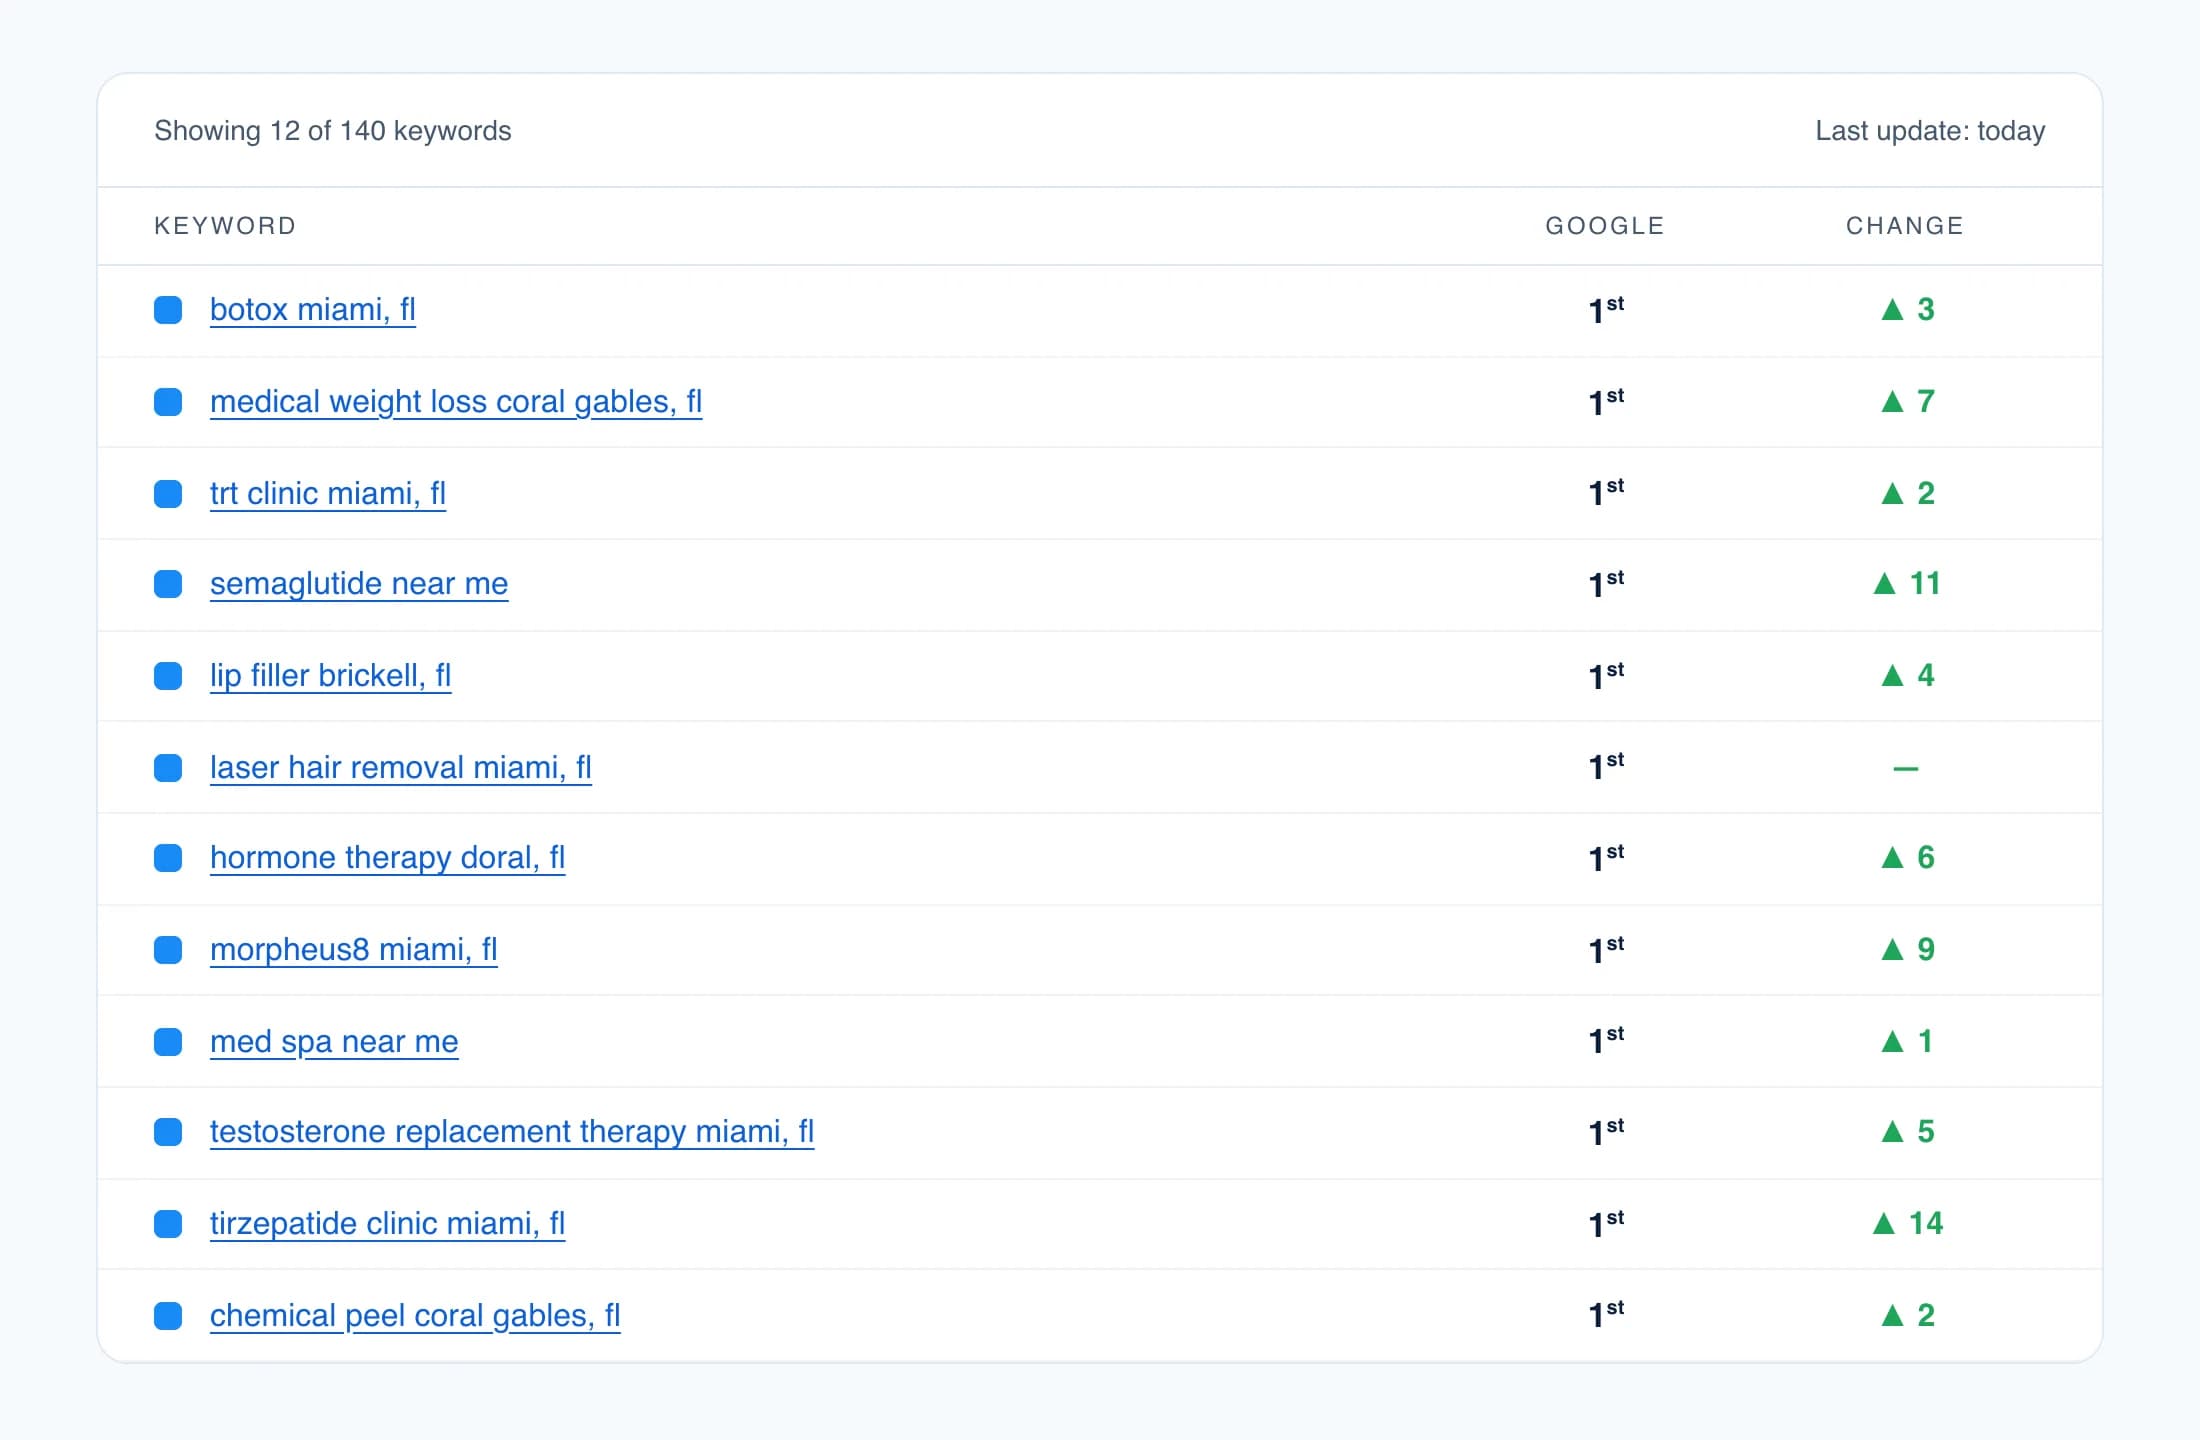Click blue marker beside 'lip filler brickell, fl'

(168, 676)
